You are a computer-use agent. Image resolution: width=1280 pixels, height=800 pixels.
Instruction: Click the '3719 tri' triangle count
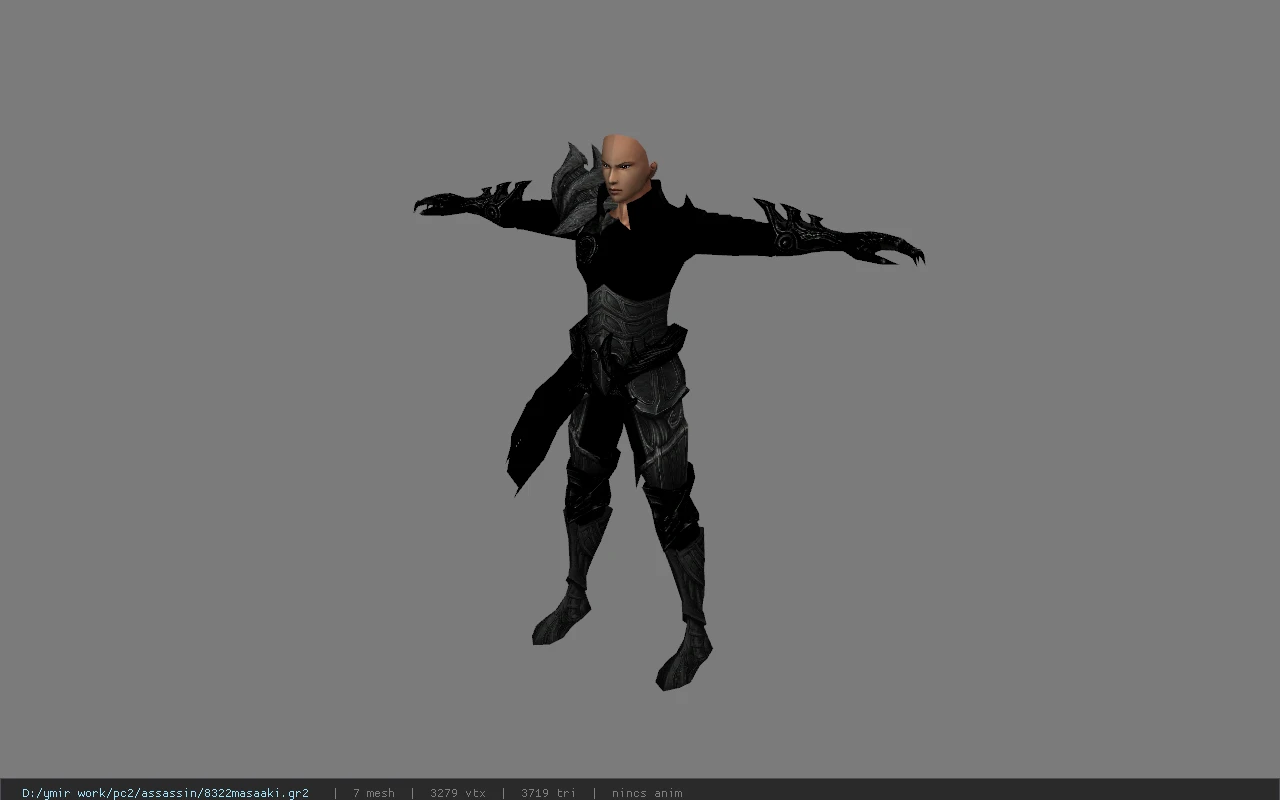(548, 793)
